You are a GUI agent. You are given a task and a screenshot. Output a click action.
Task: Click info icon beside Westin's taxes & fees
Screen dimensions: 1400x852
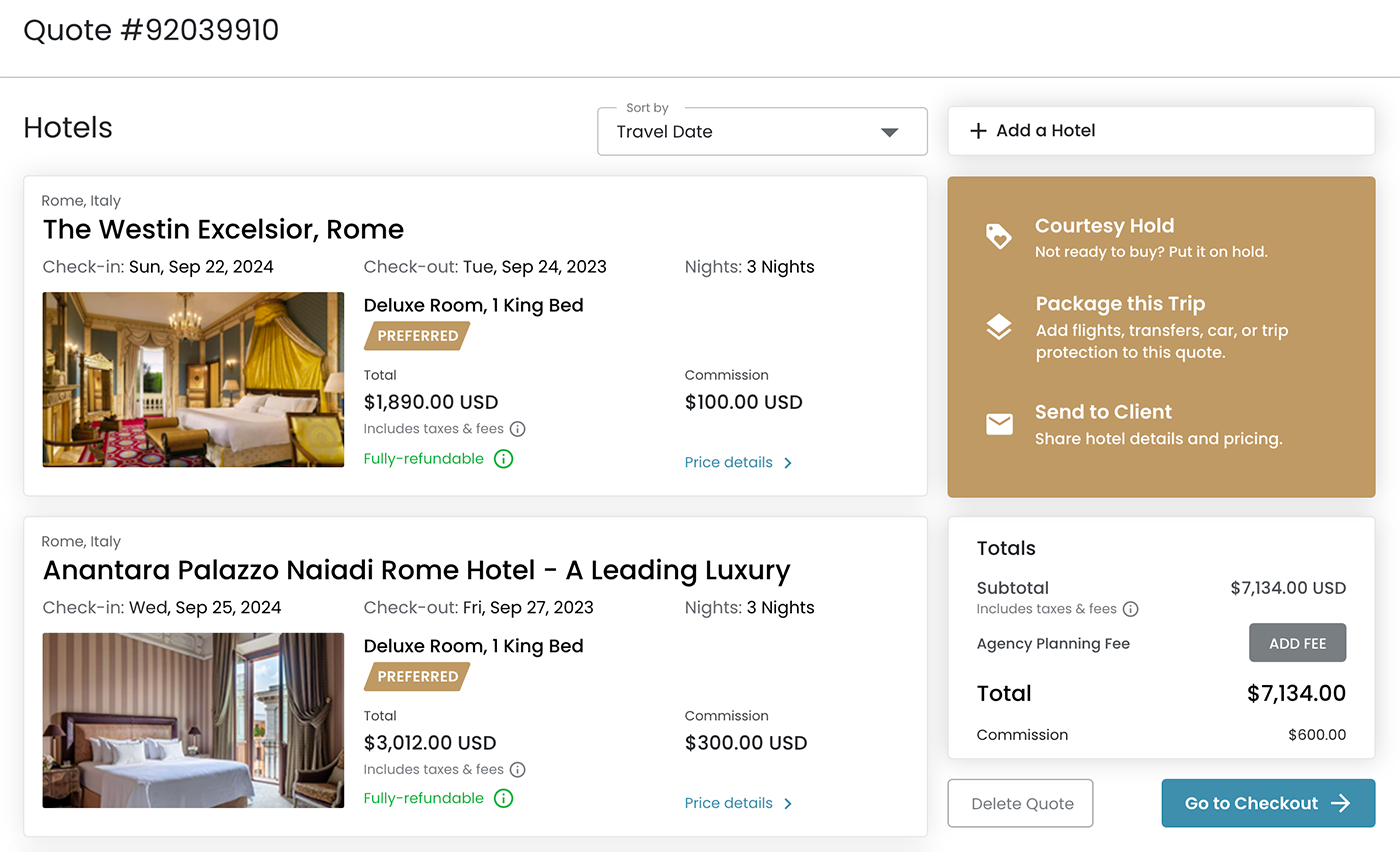pos(517,429)
